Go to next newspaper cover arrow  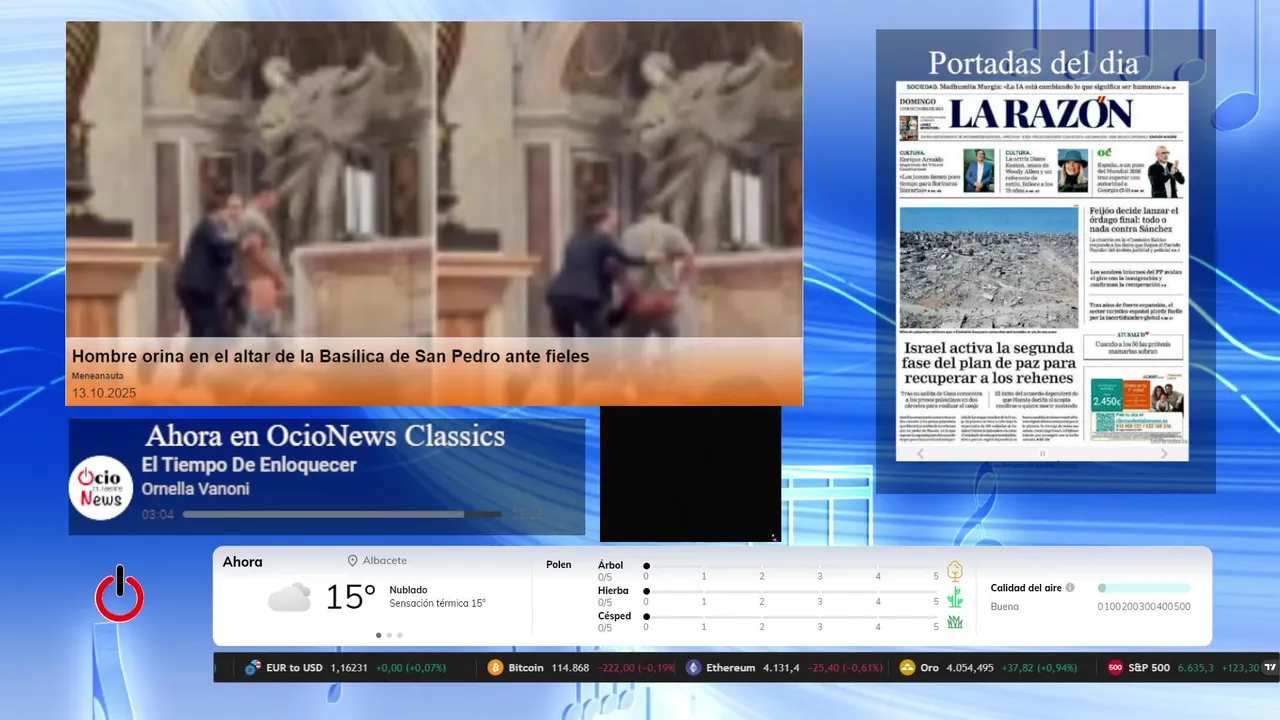coord(1164,453)
